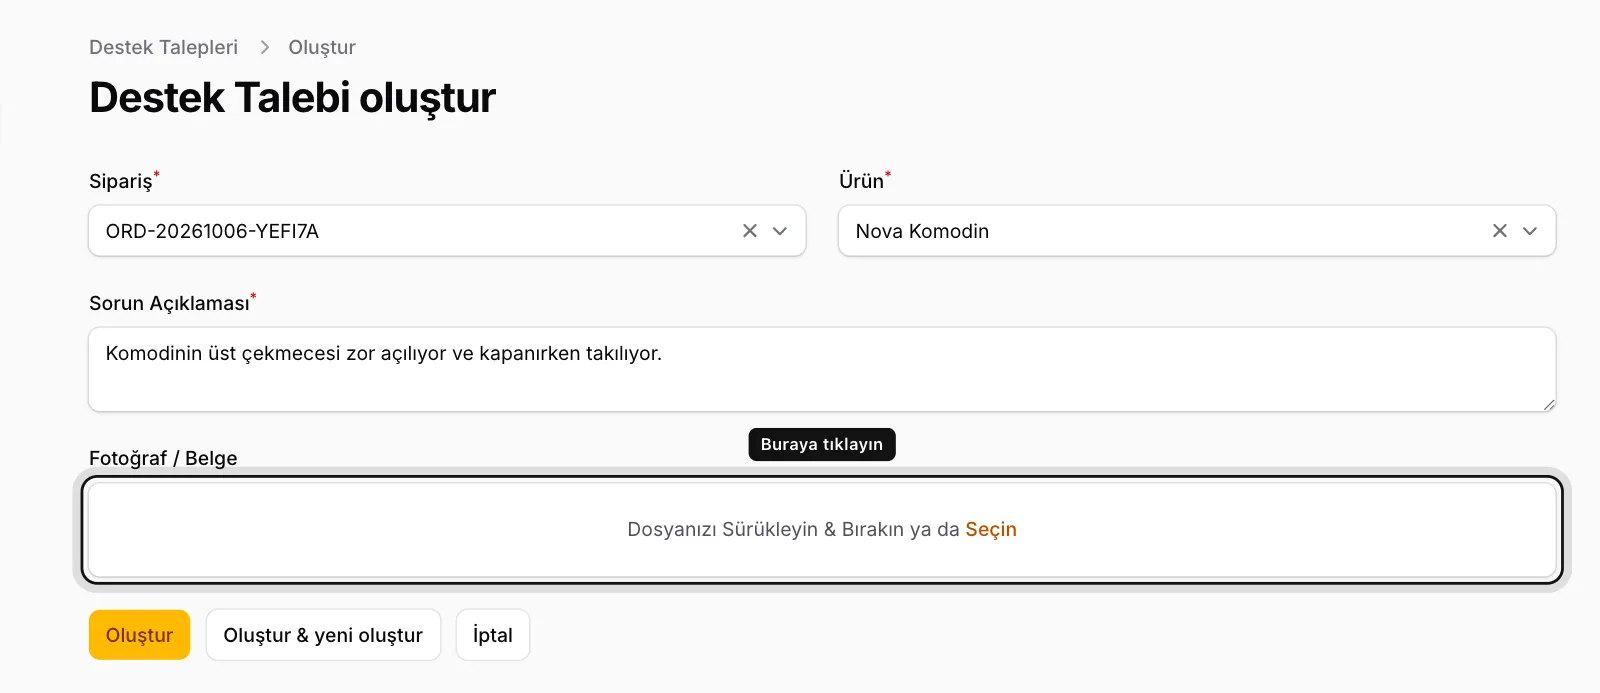Open the Ürün select field Nova Komodin
This screenshot has height=693, width=1600.
[1197, 231]
